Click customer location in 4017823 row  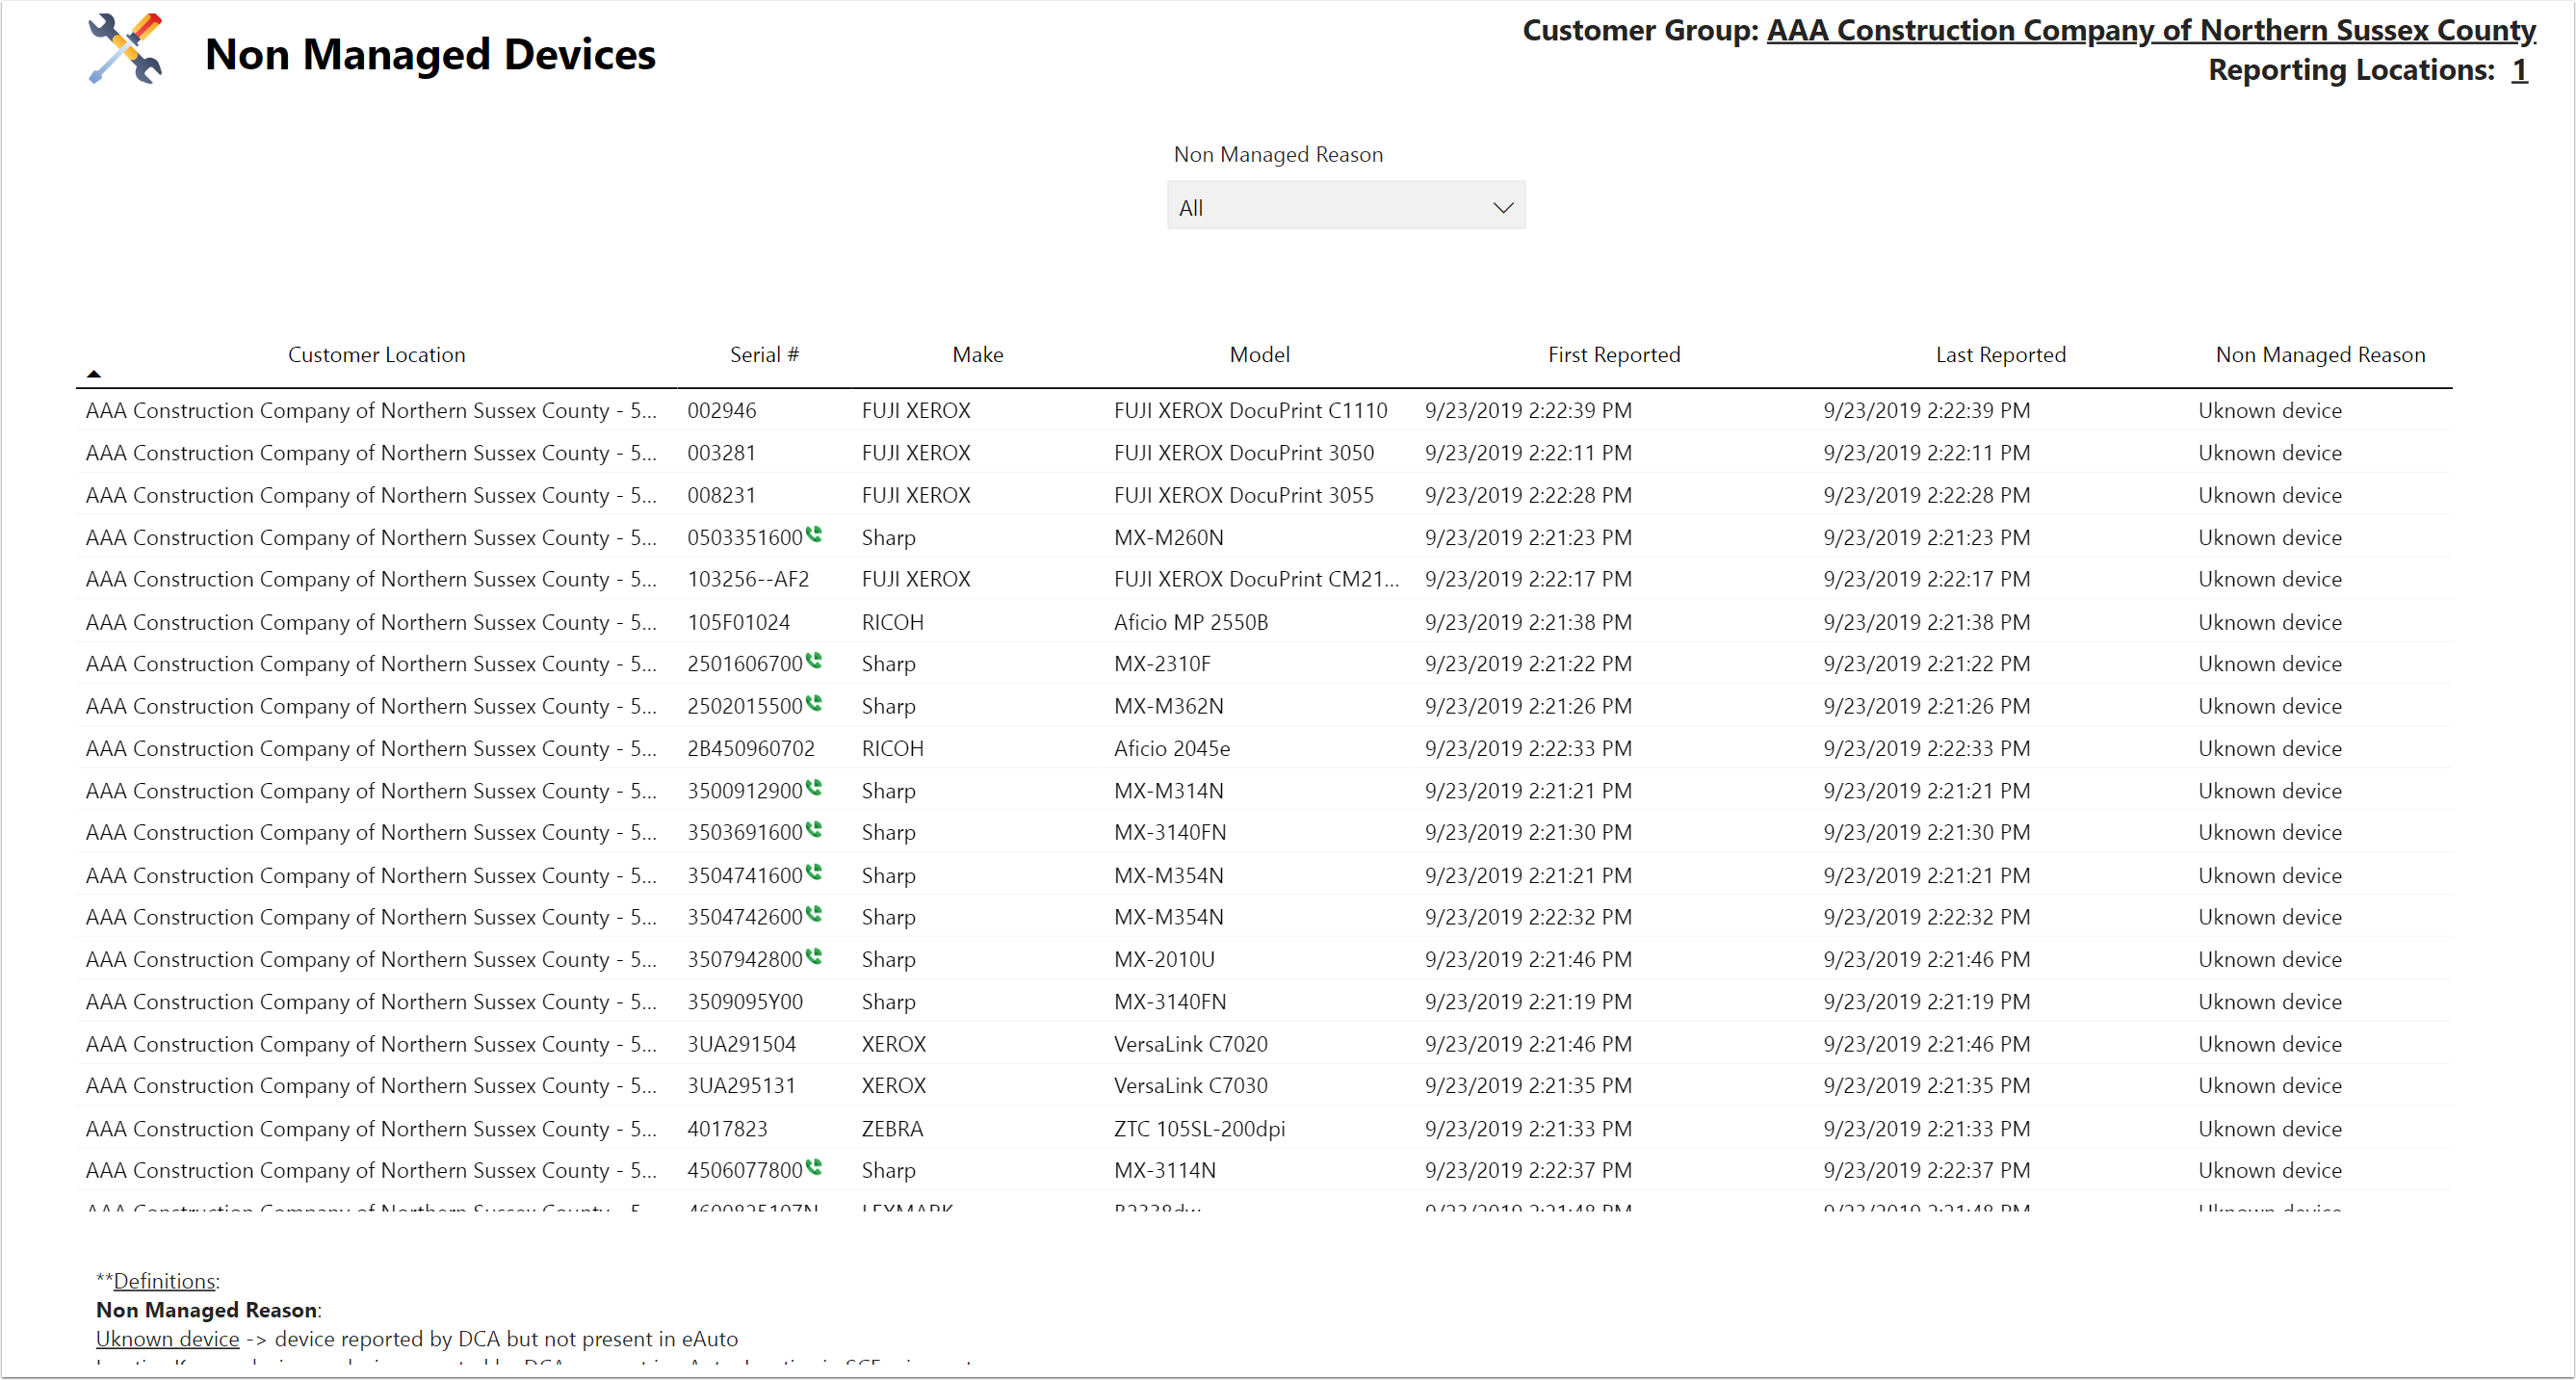(x=371, y=1129)
